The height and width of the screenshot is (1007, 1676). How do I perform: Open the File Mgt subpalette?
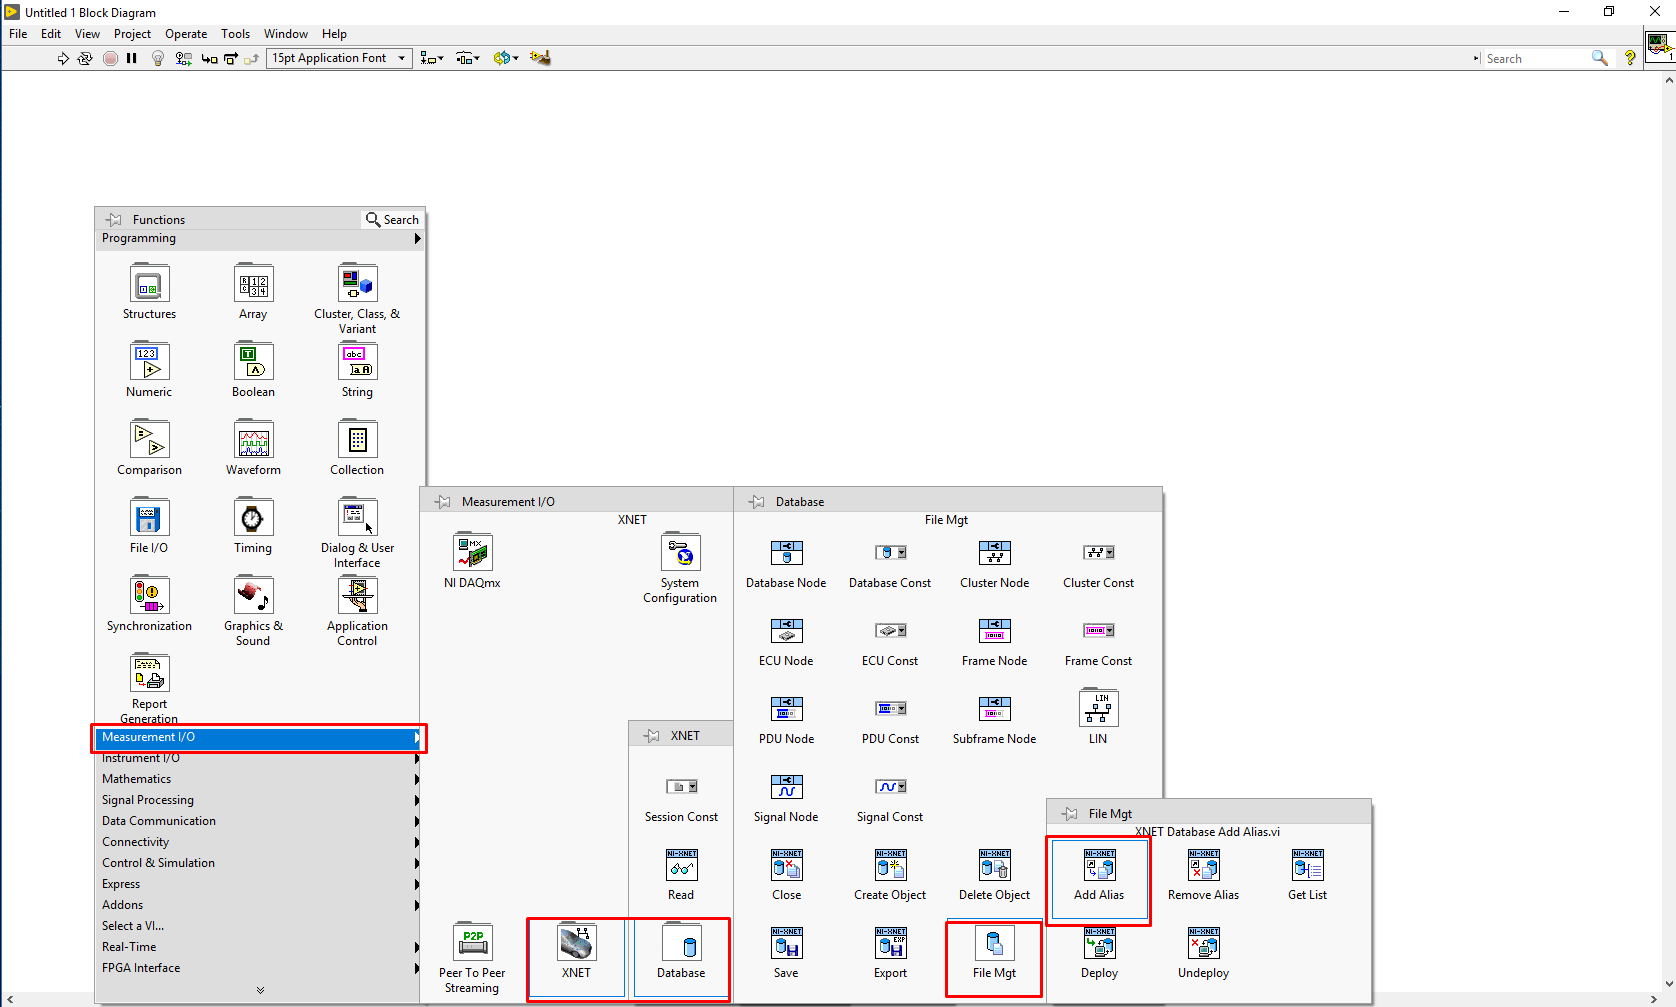[x=994, y=943]
